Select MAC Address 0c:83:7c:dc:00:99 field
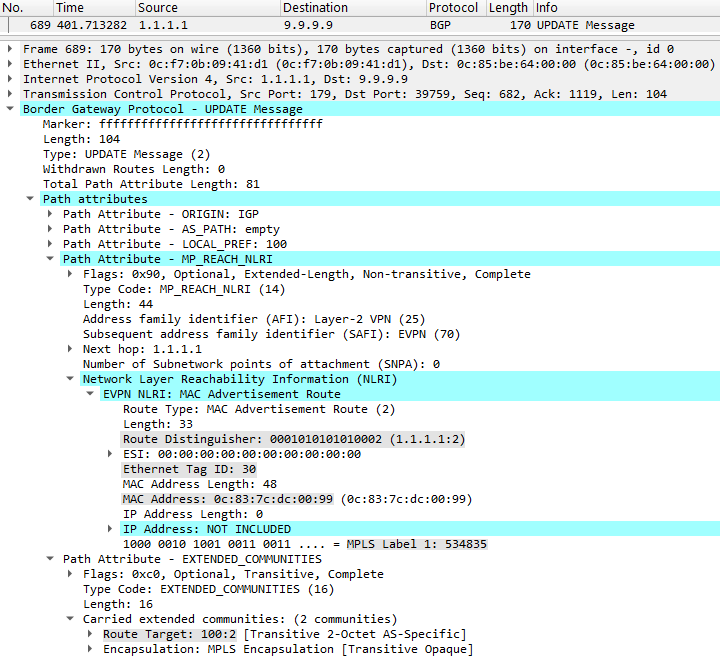 (x=297, y=499)
